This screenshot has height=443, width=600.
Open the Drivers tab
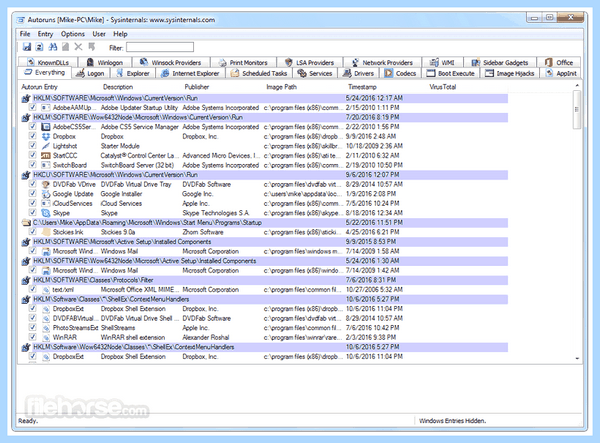[358, 73]
